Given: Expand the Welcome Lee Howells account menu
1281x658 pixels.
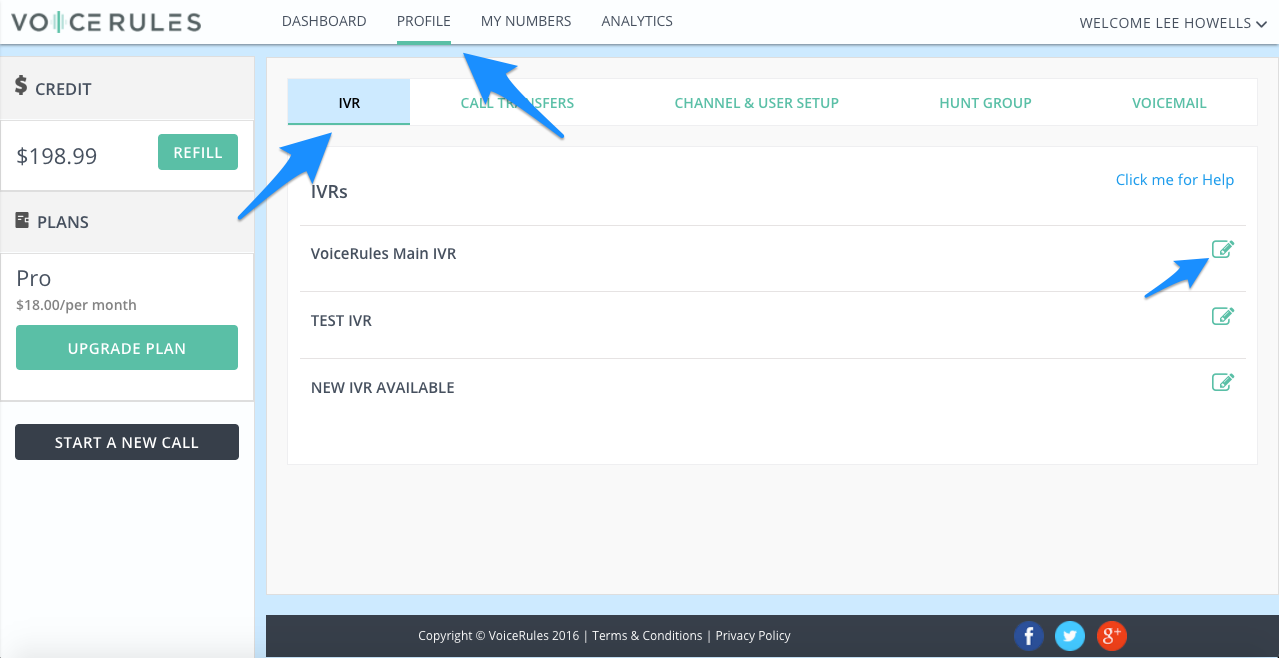Looking at the screenshot, I should tap(1172, 22).
